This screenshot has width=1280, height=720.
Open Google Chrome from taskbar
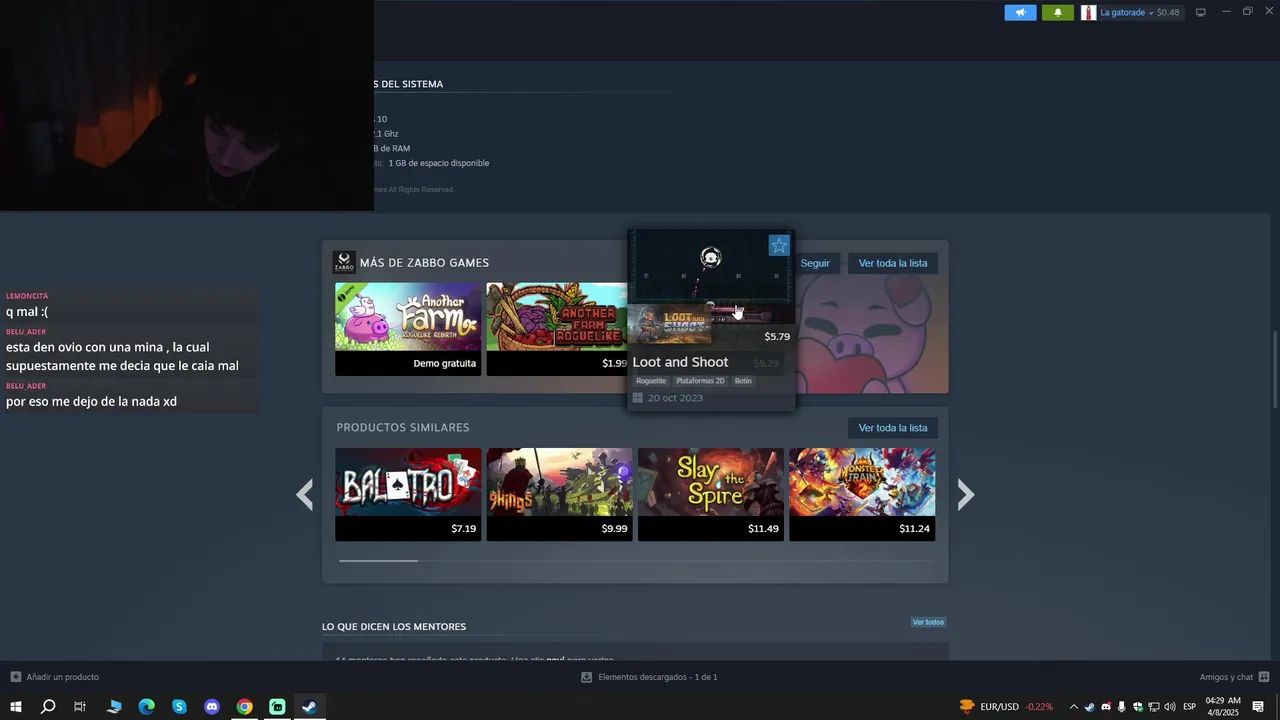pyautogui.click(x=244, y=707)
